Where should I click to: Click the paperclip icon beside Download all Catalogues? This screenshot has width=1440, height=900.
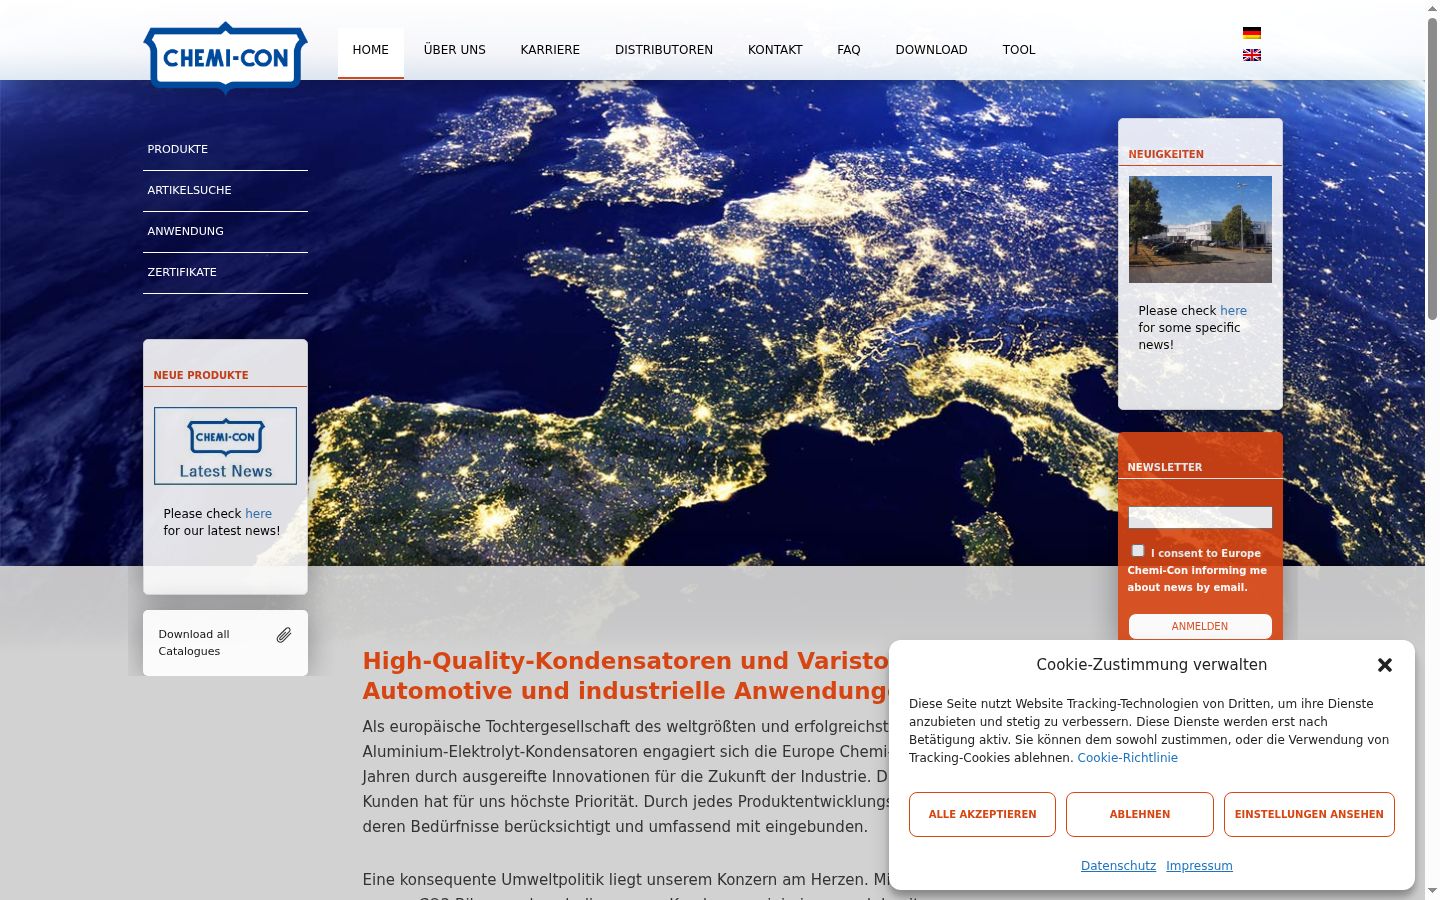tap(284, 635)
